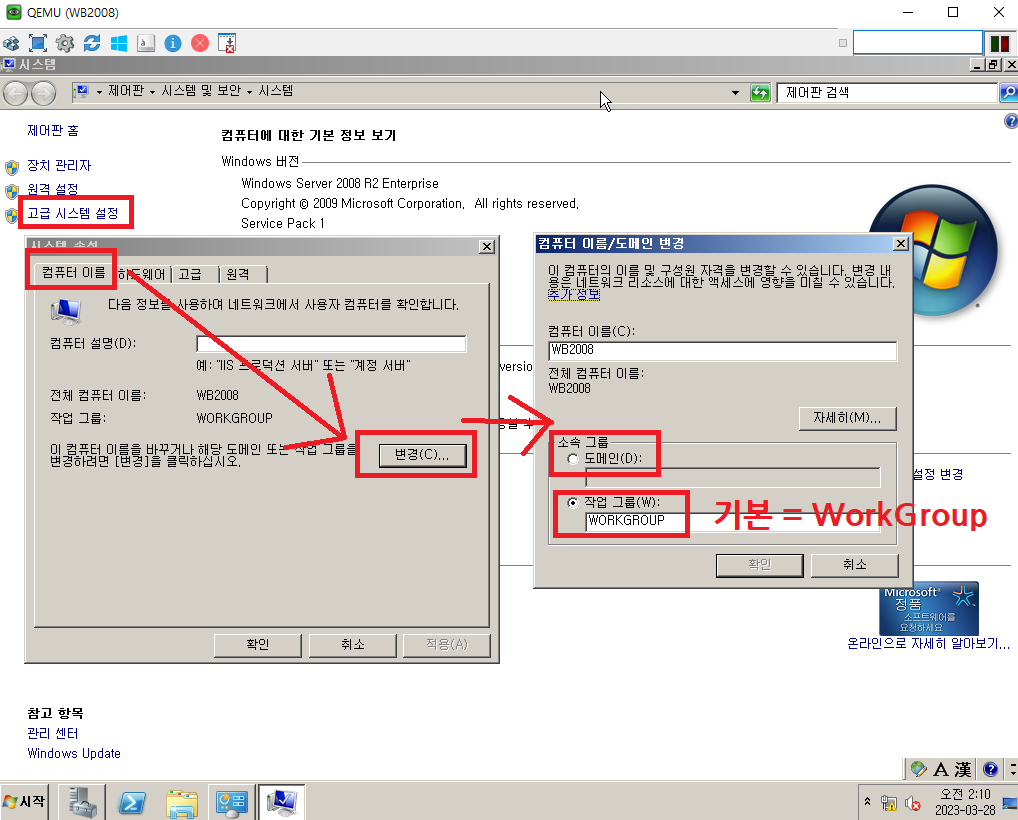This screenshot has width=1018, height=820.
Task: Send Windows key via toolbar icon
Action: [x=119, y=43]
